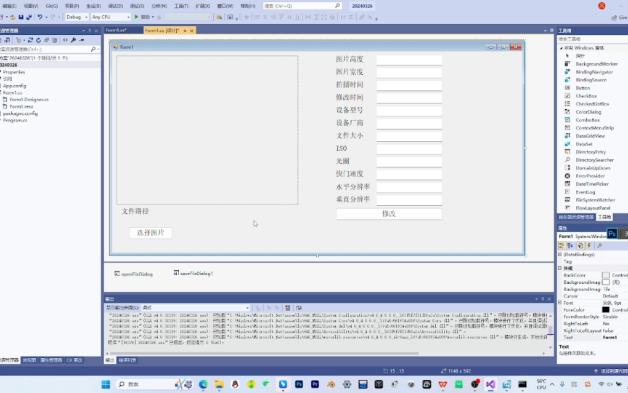
Task: Select the saveFileDialog1 component in the tray
Action: [193, 273]
